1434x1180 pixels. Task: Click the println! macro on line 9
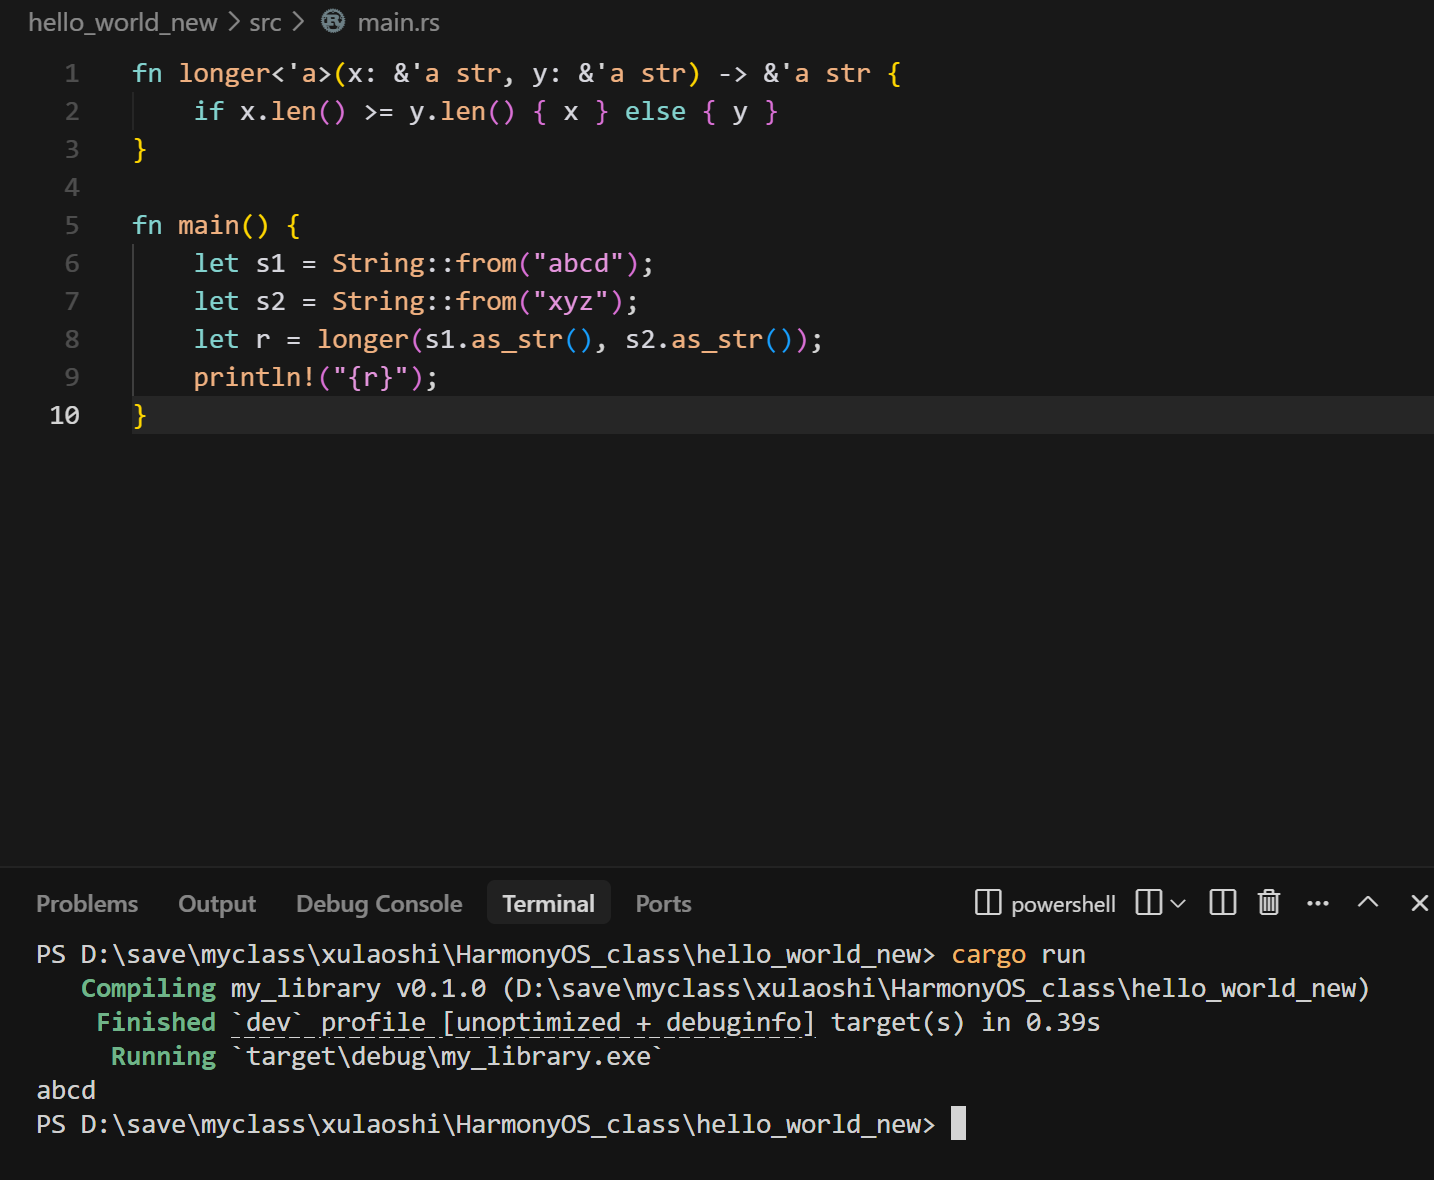254,378
